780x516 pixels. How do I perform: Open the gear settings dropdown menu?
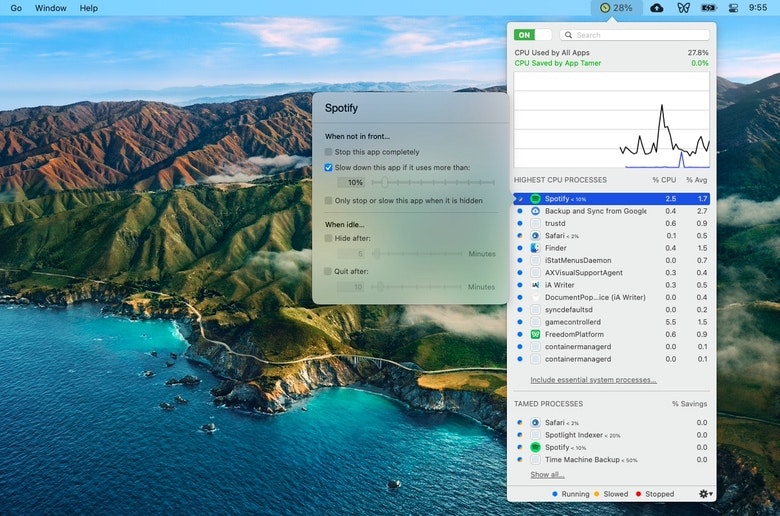705,494
